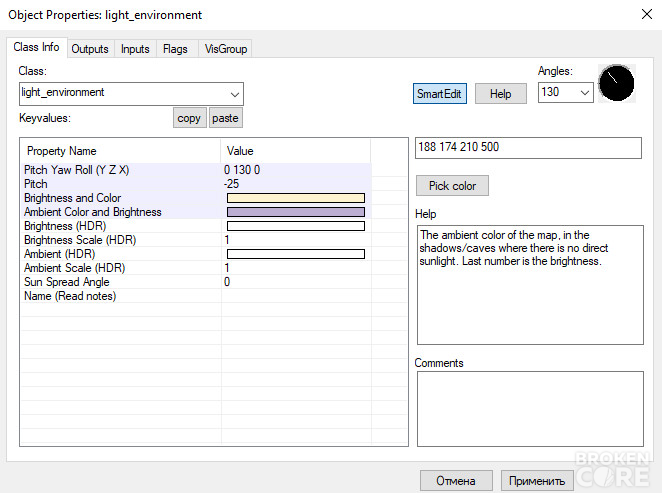
Task: Click the Help button
Action: pos(501,93)
